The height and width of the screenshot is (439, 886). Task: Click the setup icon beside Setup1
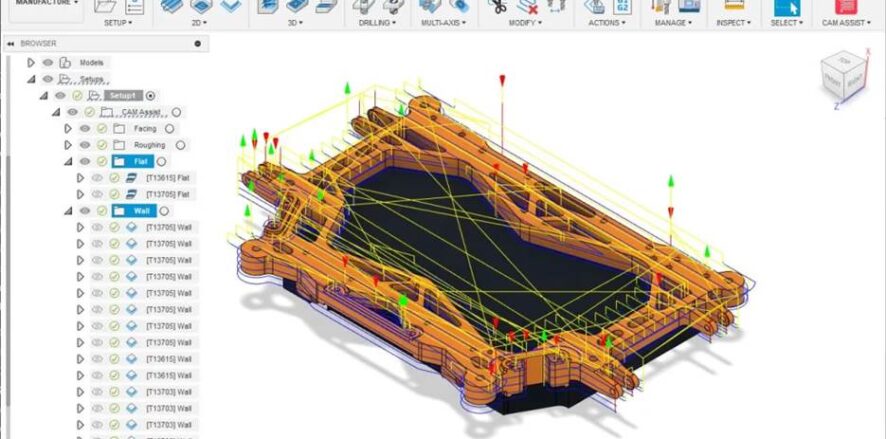click(94, 95)
